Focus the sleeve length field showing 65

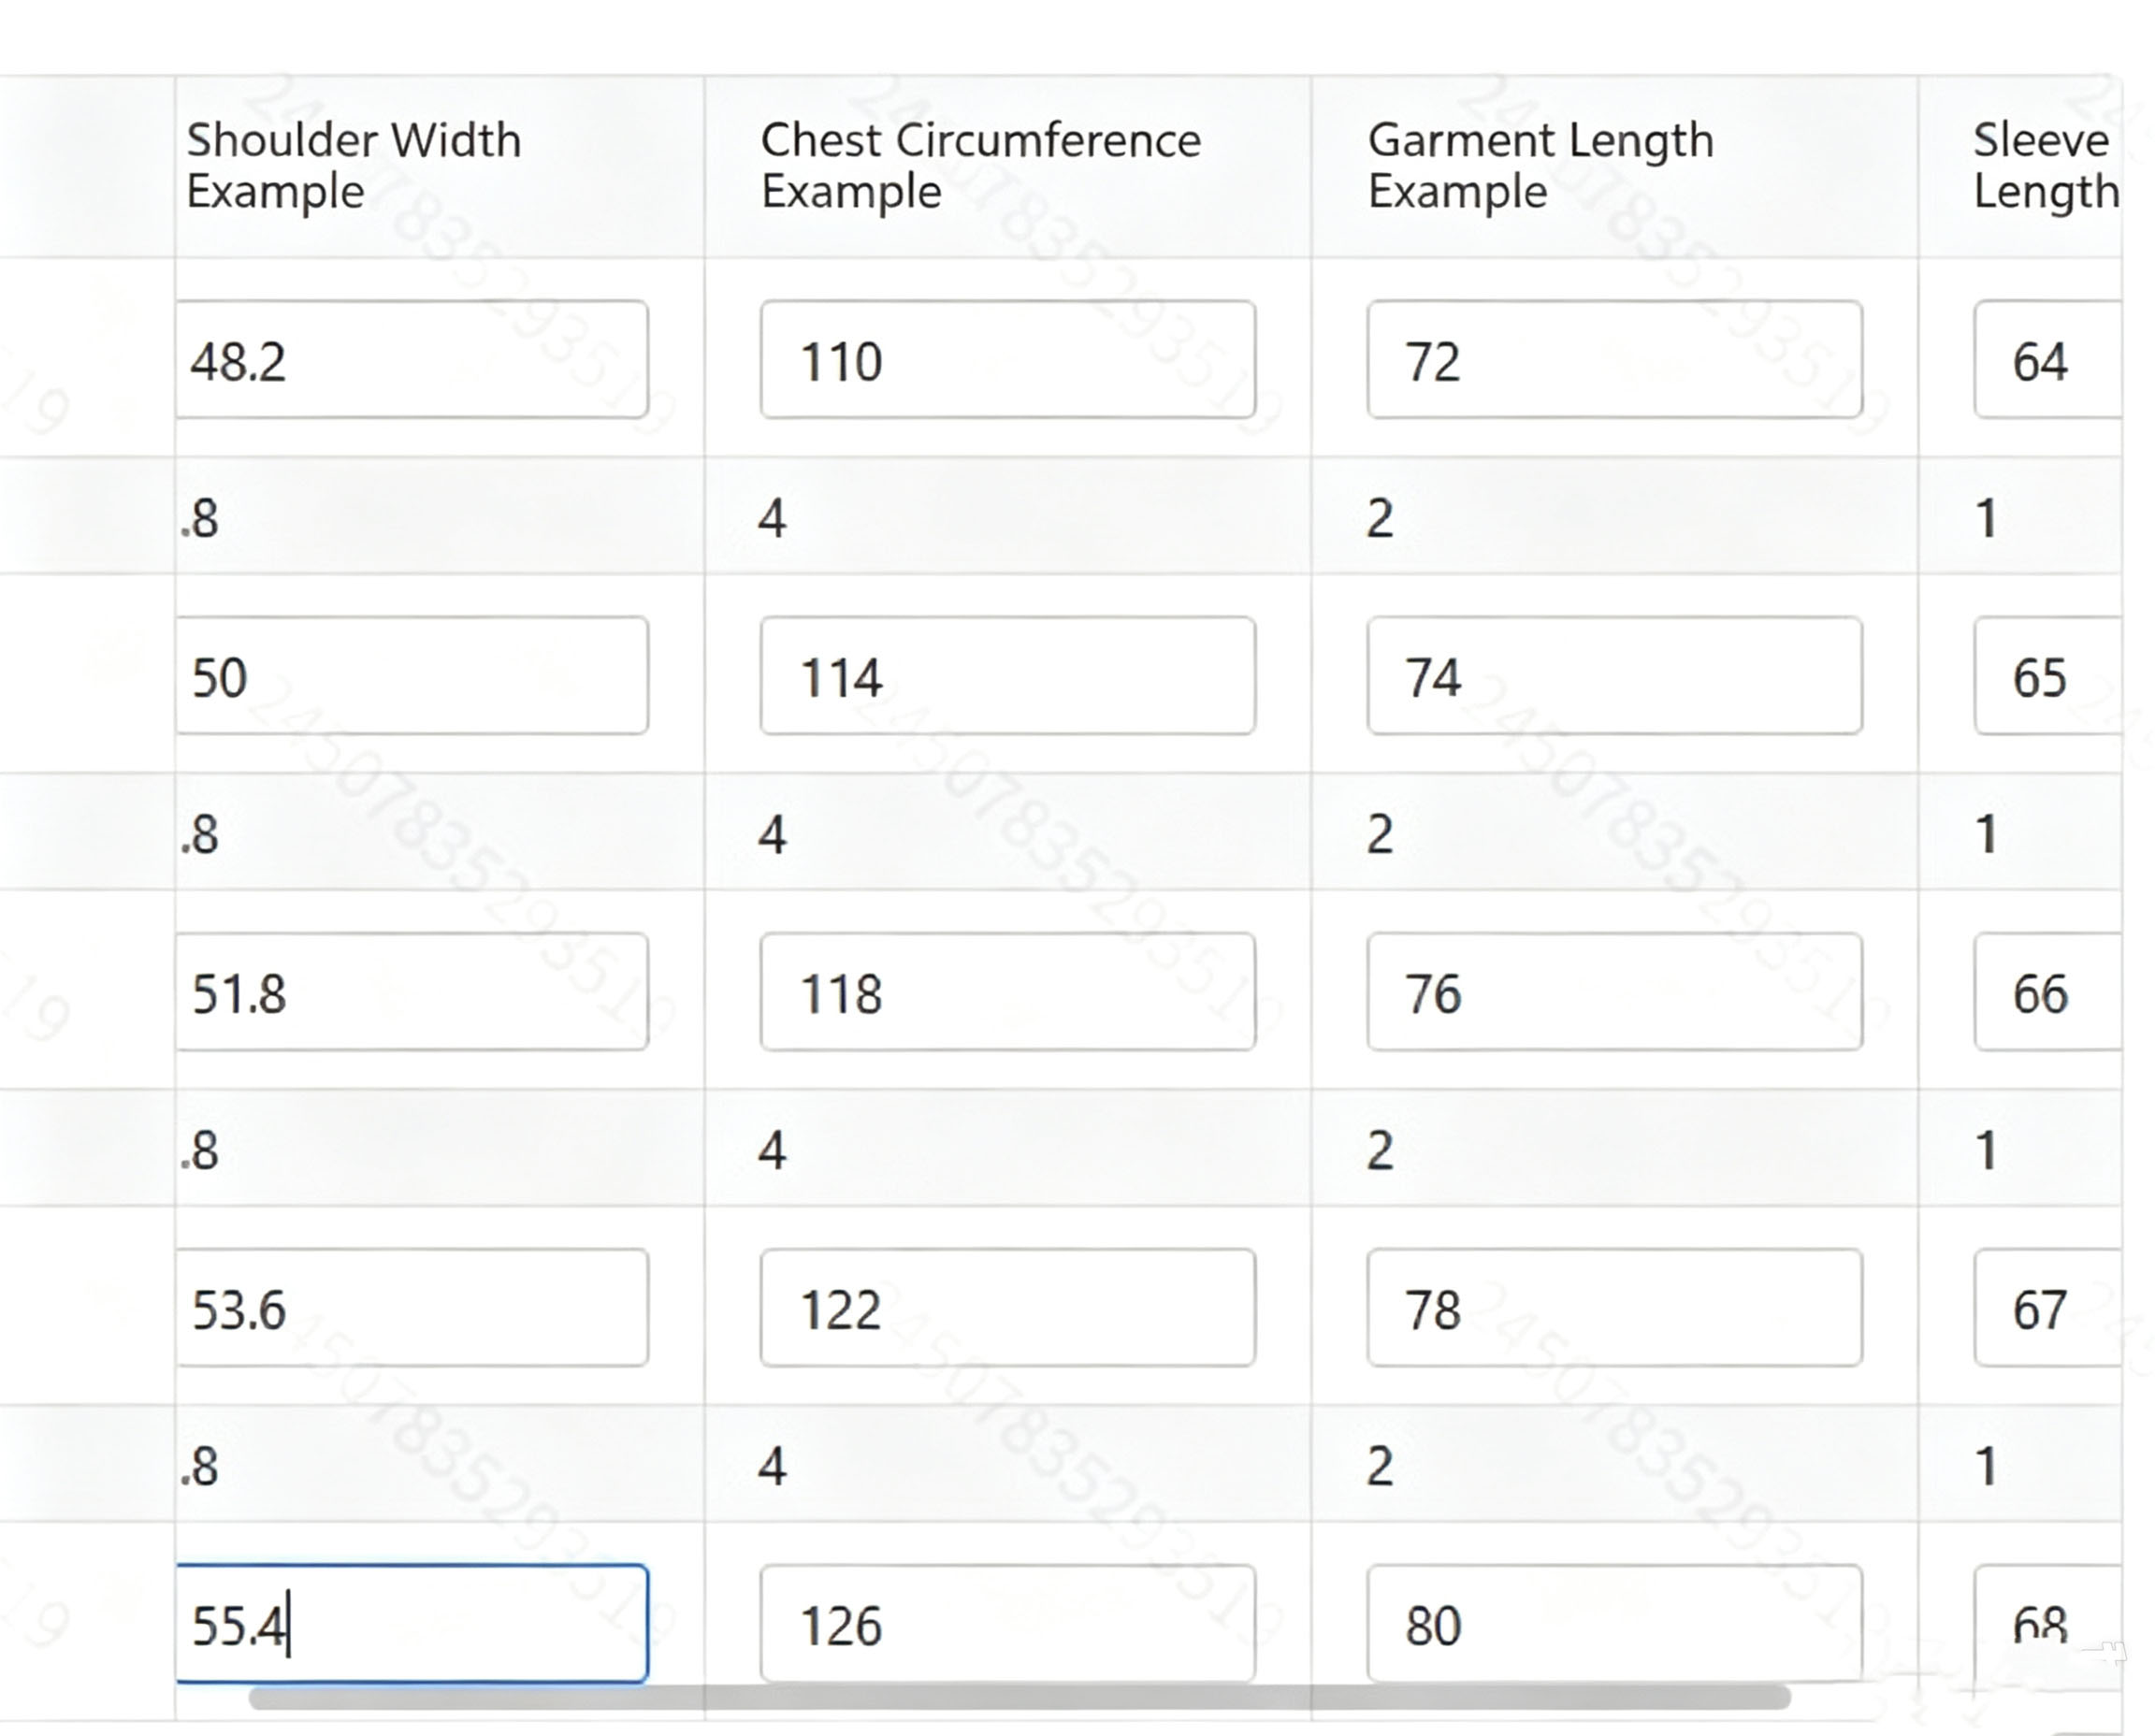2048,676
